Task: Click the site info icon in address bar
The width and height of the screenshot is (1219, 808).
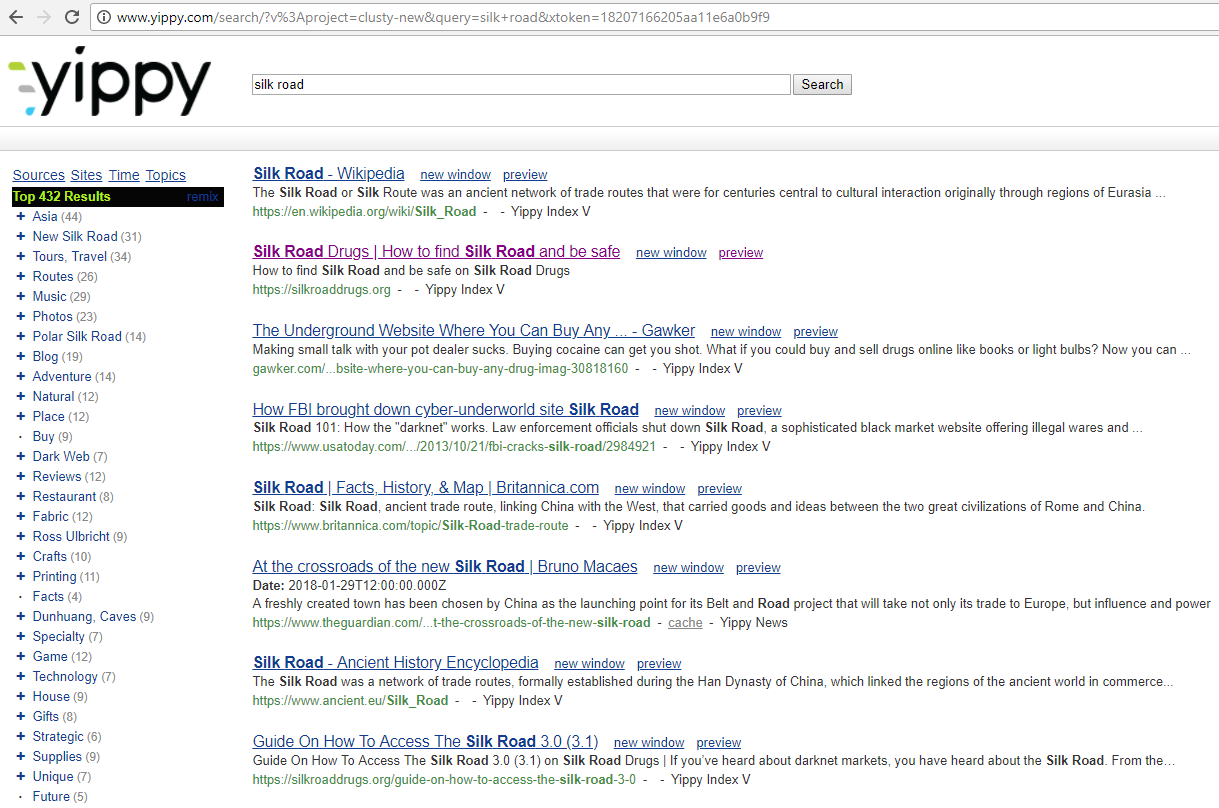Action: (x=103, y=17)
